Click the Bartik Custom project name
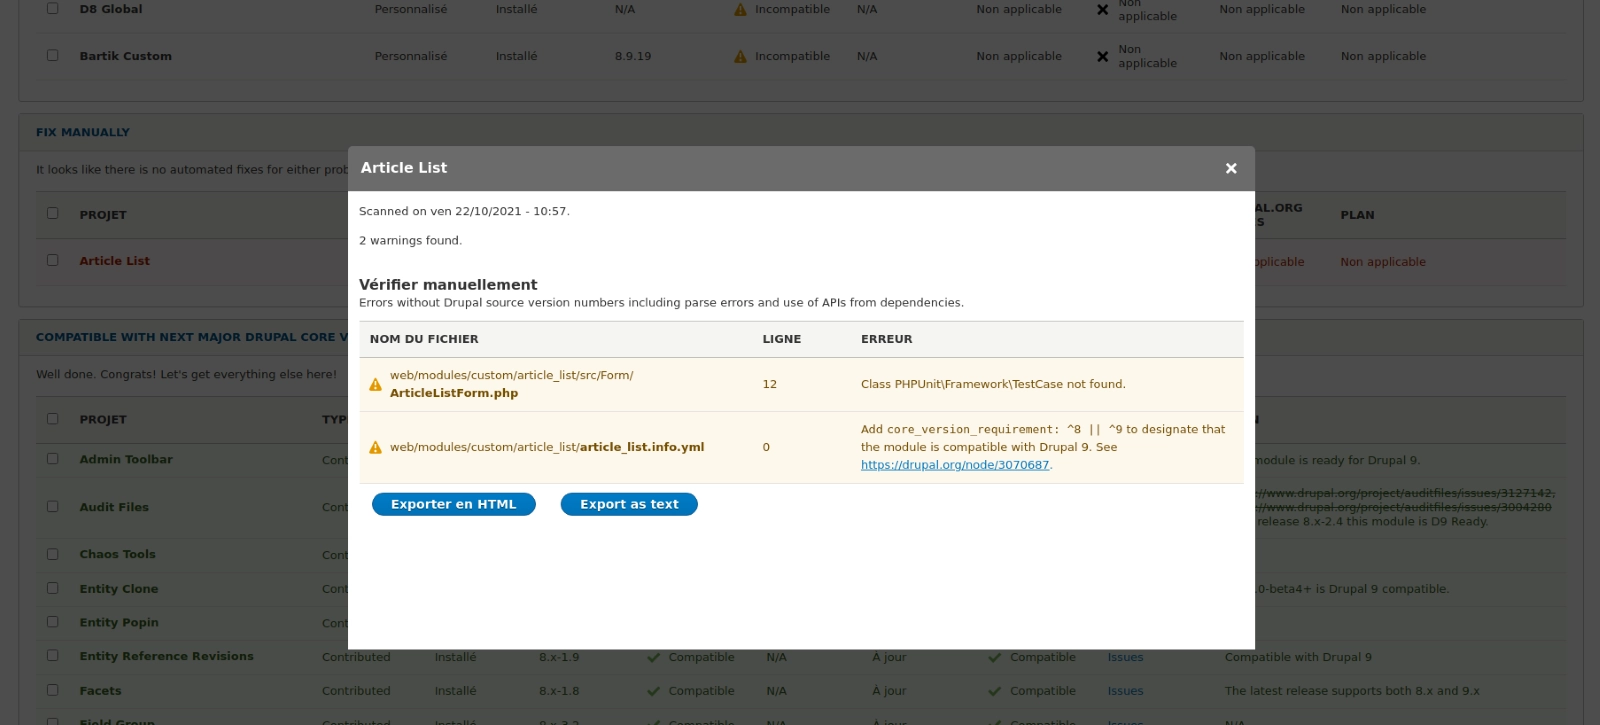 [126, 57]
